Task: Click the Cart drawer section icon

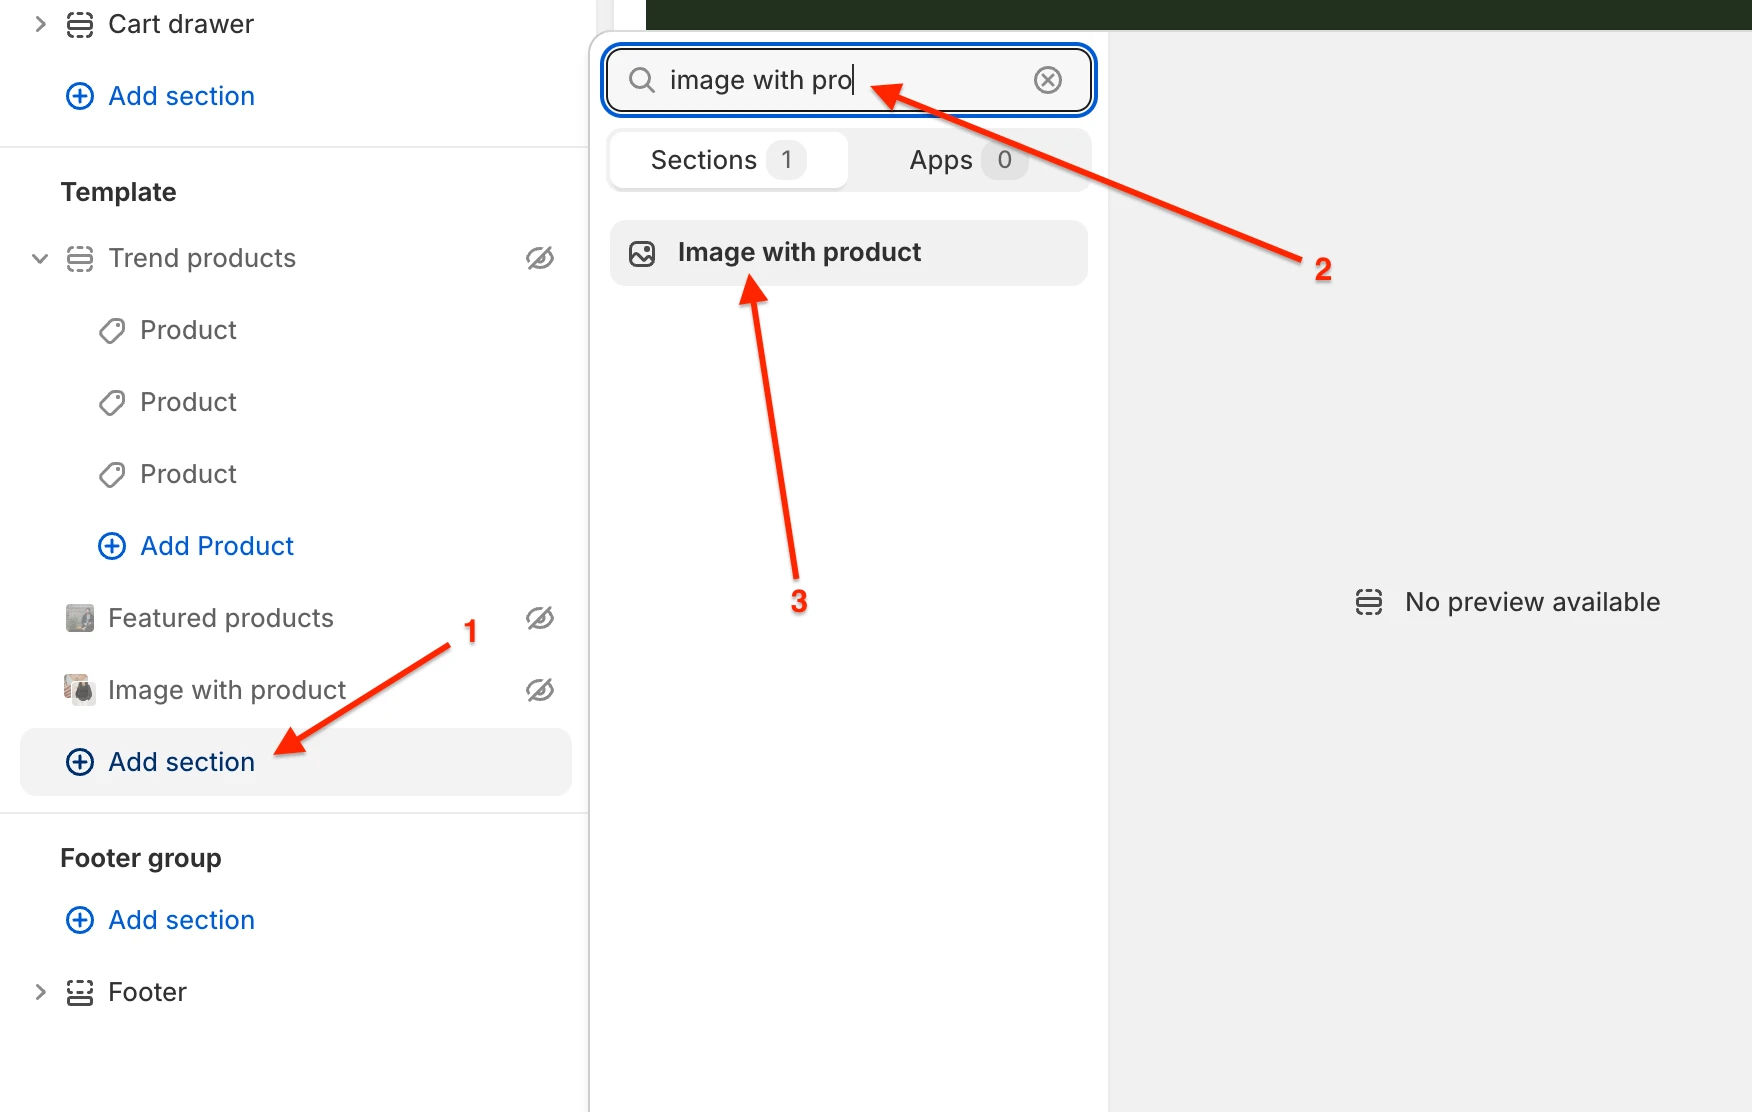Action: click(80, 24)
